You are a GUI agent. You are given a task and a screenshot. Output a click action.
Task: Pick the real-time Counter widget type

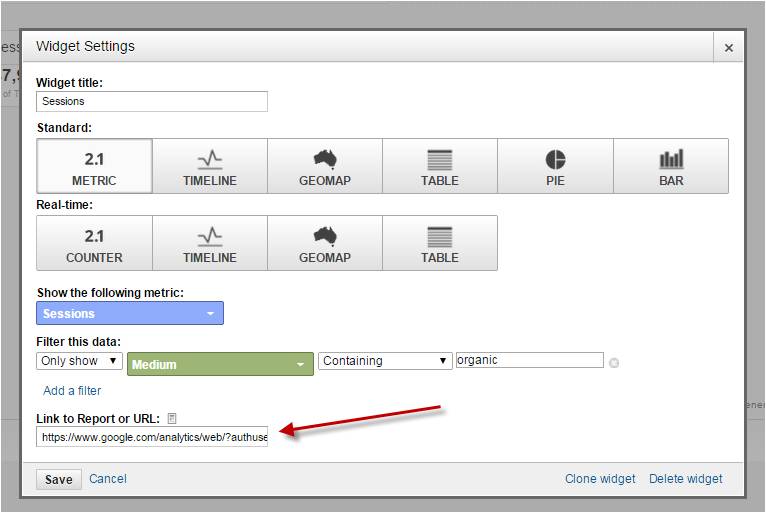[x=94, y=243]
